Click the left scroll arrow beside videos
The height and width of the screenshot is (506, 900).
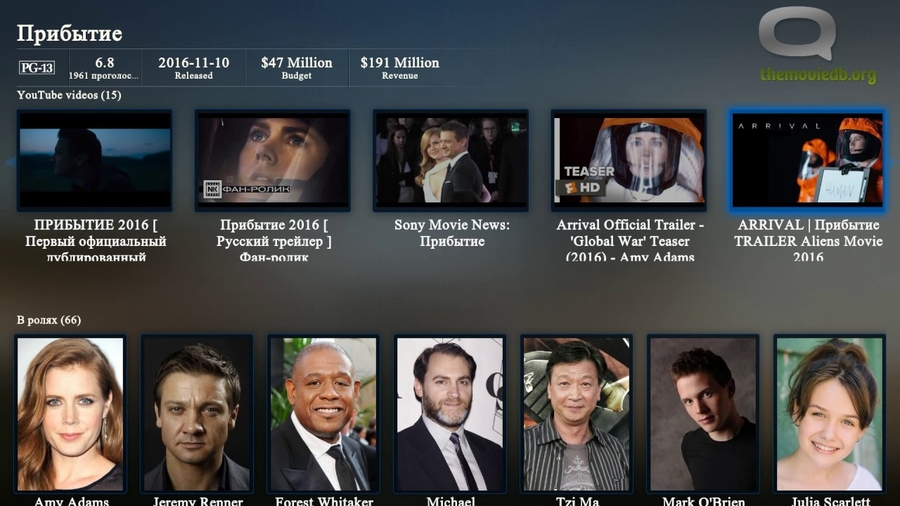pos(10,162)
